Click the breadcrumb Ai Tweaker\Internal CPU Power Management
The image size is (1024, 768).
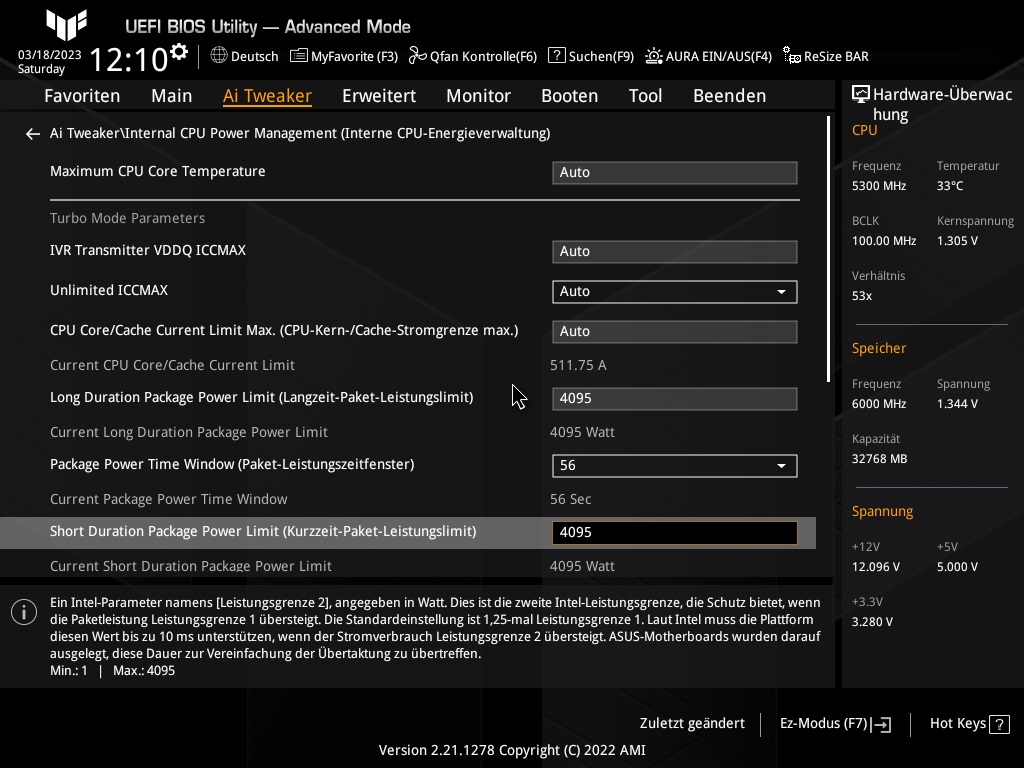point(300,133)
